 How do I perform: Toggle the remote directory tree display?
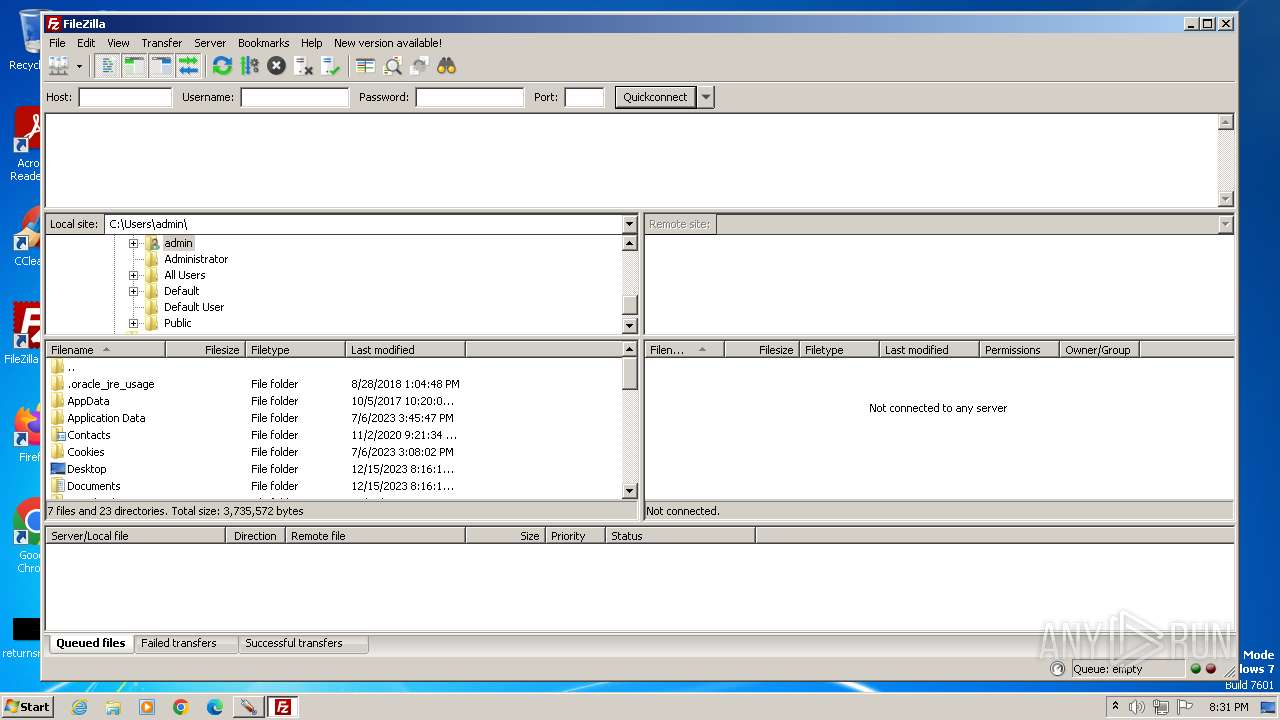[x=162, y=66]
